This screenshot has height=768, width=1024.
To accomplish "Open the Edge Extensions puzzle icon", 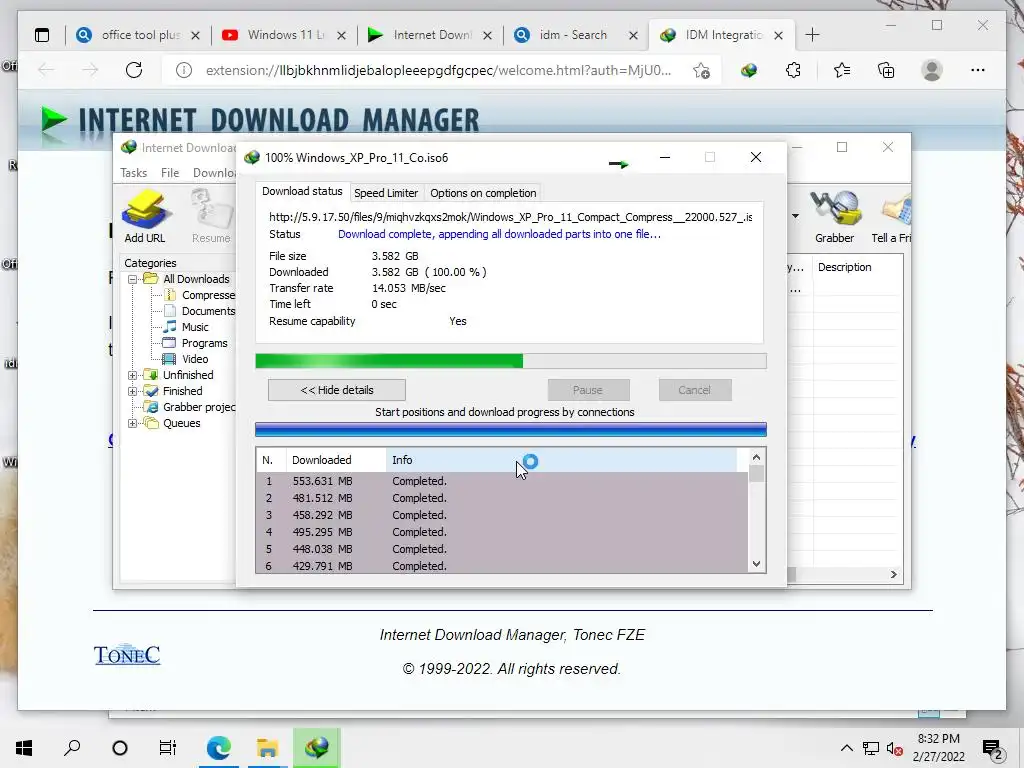I will 793,71.
